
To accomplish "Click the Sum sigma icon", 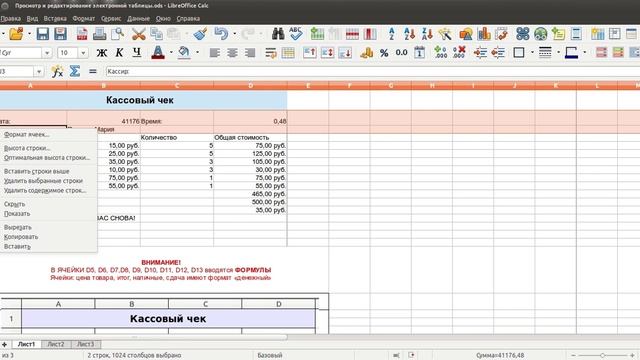I will 75,71.
